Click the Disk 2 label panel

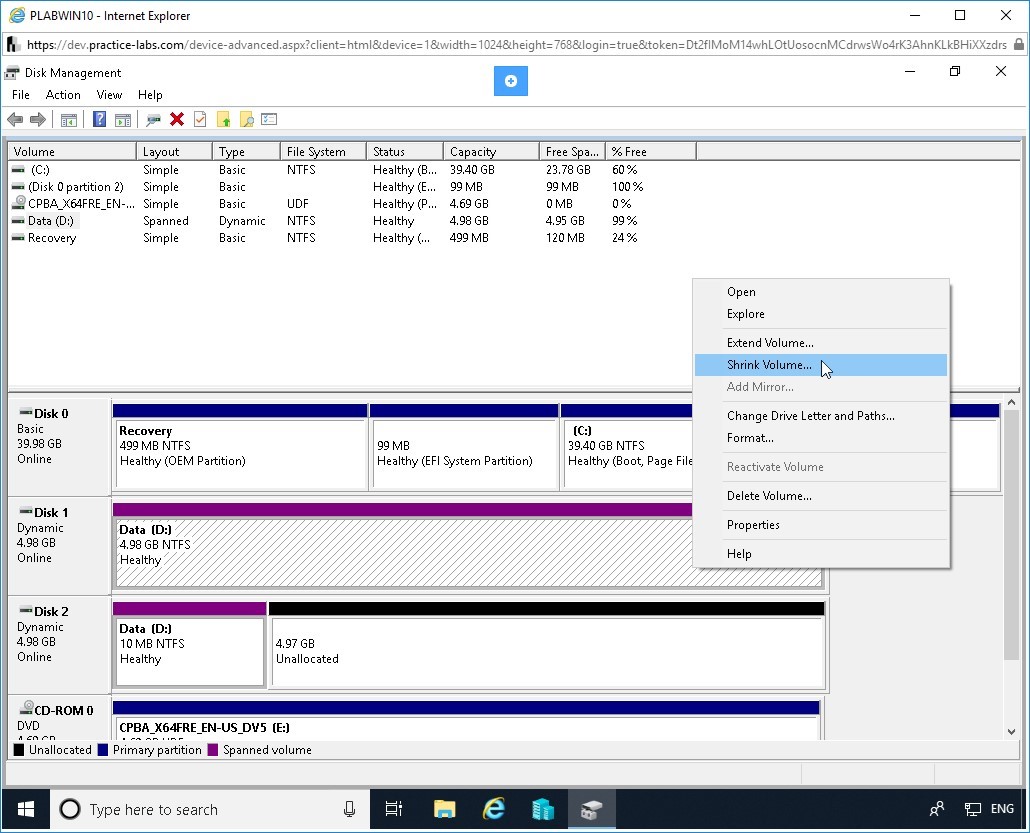click(59, 645)
